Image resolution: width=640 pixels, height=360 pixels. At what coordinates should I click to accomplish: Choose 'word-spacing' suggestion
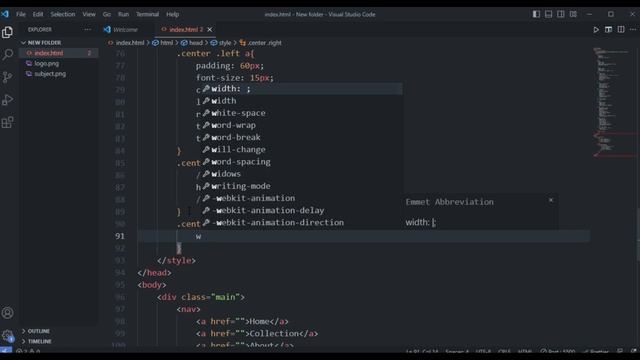click(x=302, y=162)
